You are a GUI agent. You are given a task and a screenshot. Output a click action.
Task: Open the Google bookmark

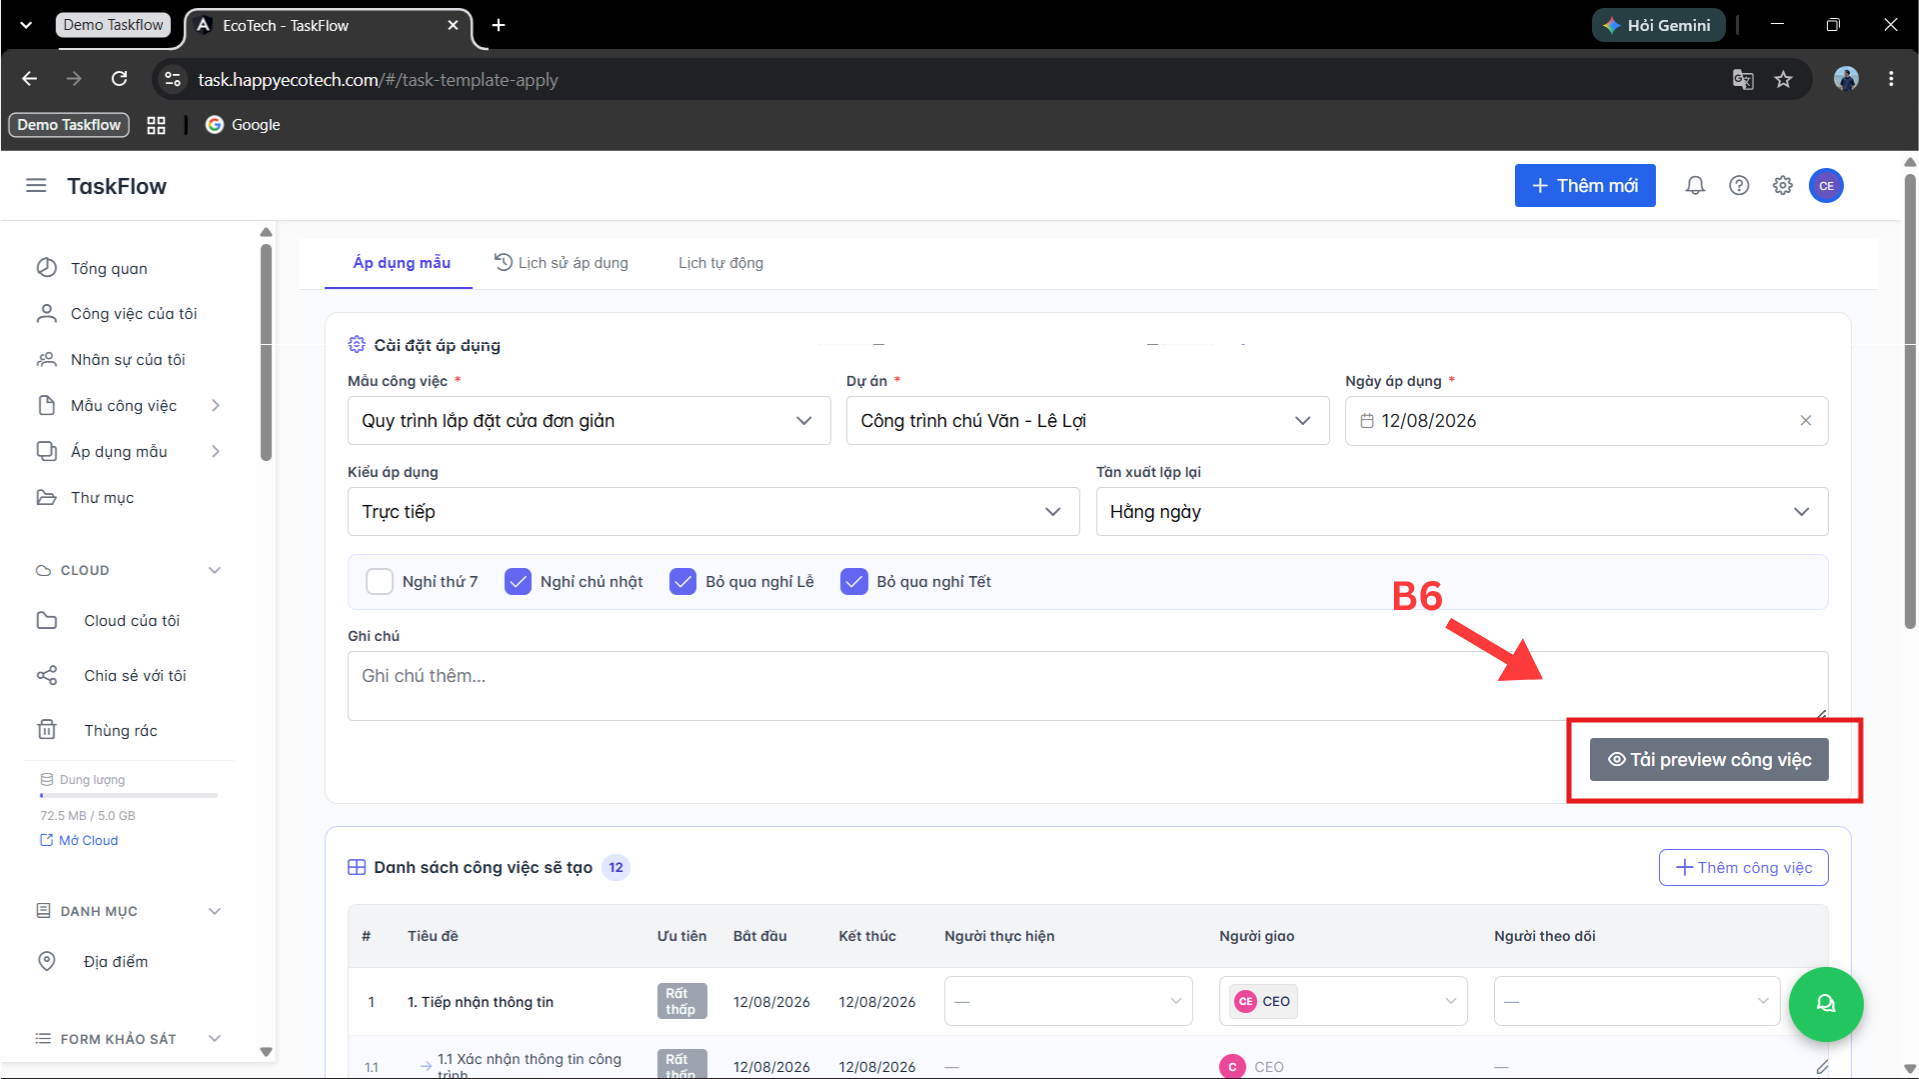pyautogui.click(x=243, y=125)
